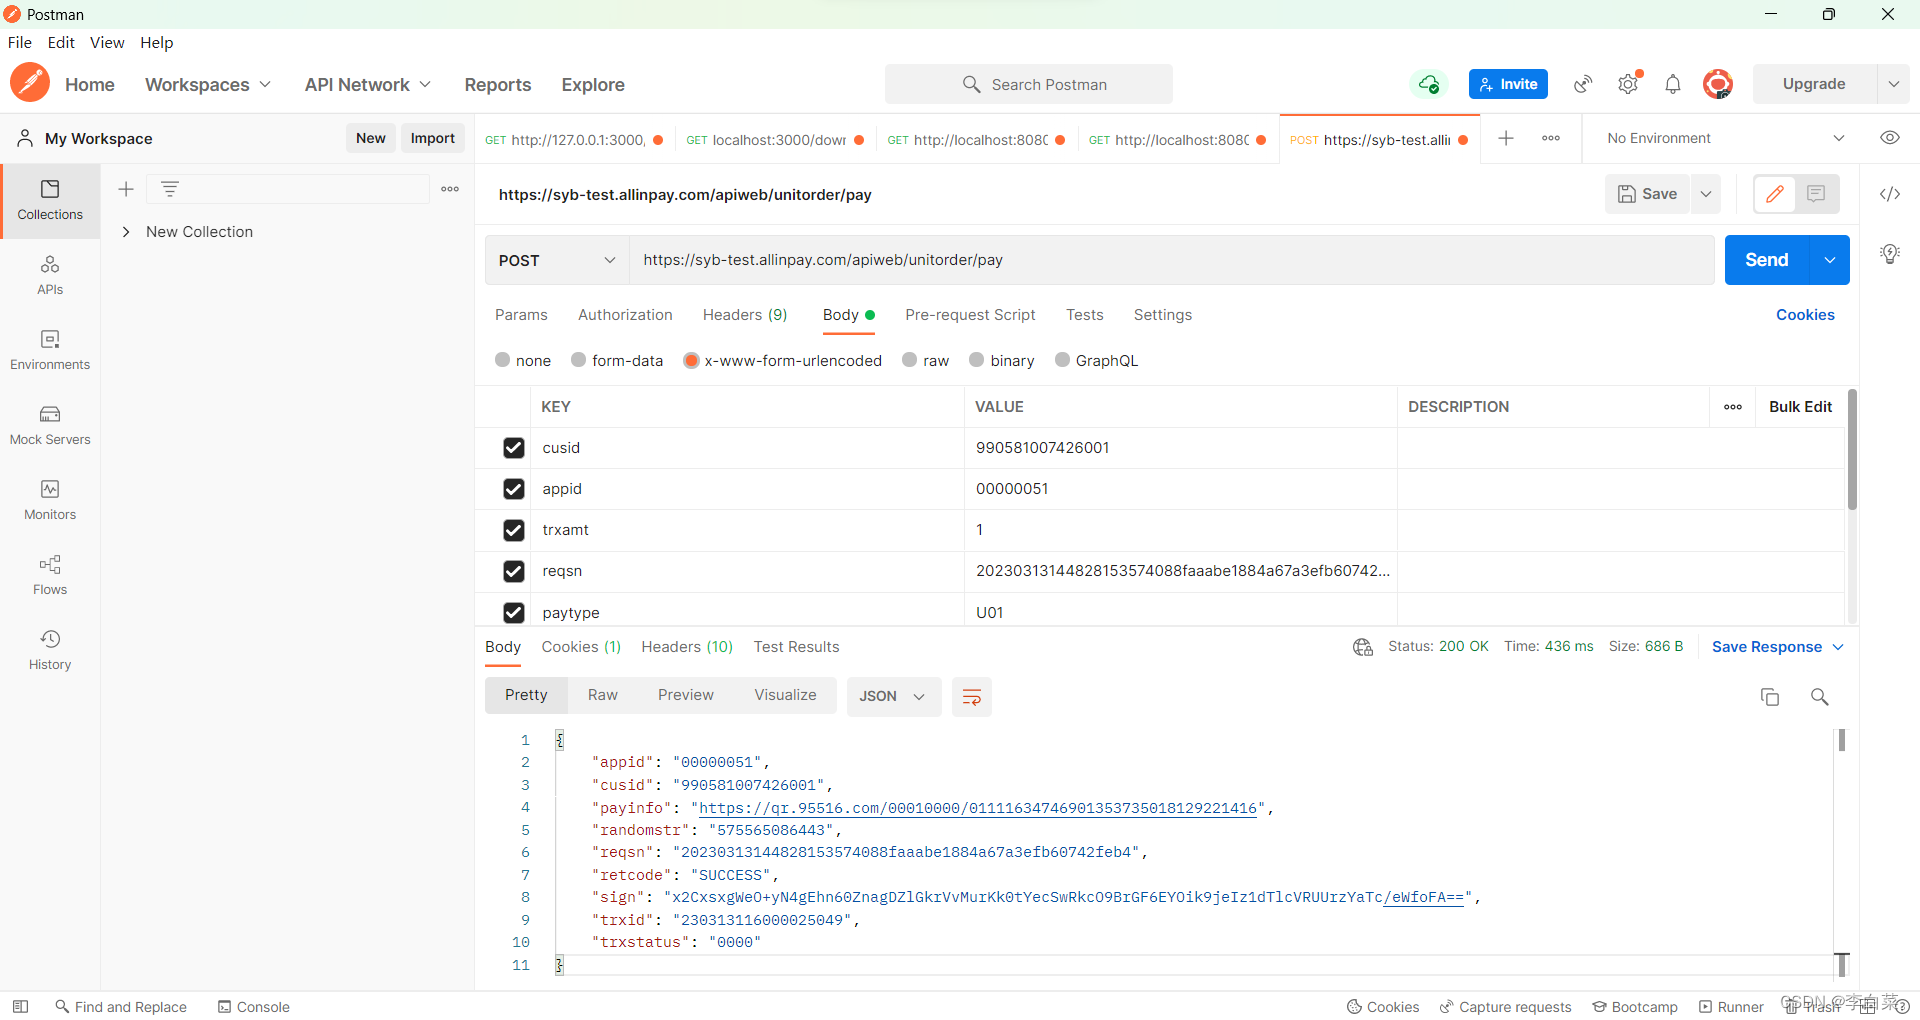This screenshot has width=1920, height=1020.
Task: Switch to the Headers (9) tab
Action: pyautogui.click(x=745, y=315)
